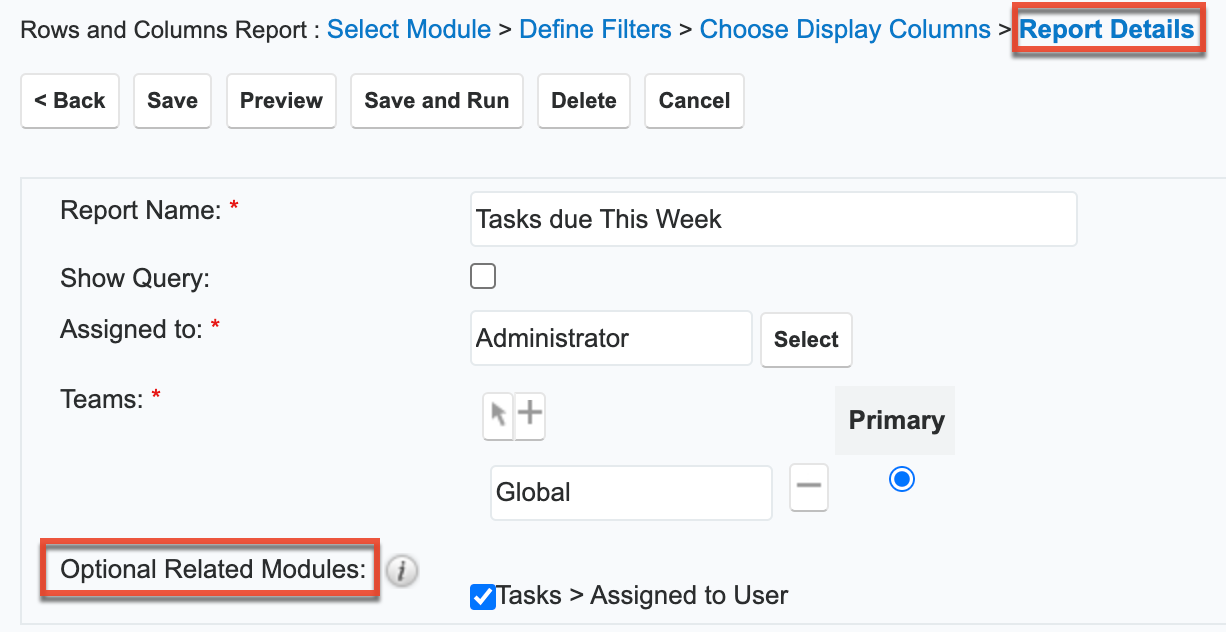Click the Global team text field
This screenshot has height=632, width=1226.
point(631,492)
